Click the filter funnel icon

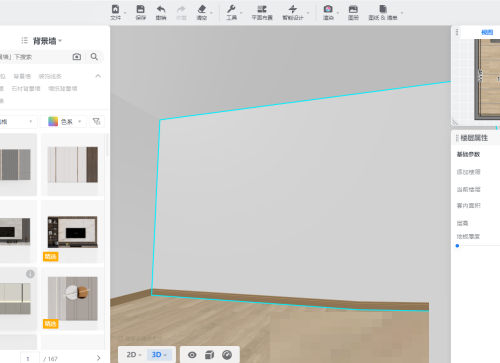coord(97,122)
